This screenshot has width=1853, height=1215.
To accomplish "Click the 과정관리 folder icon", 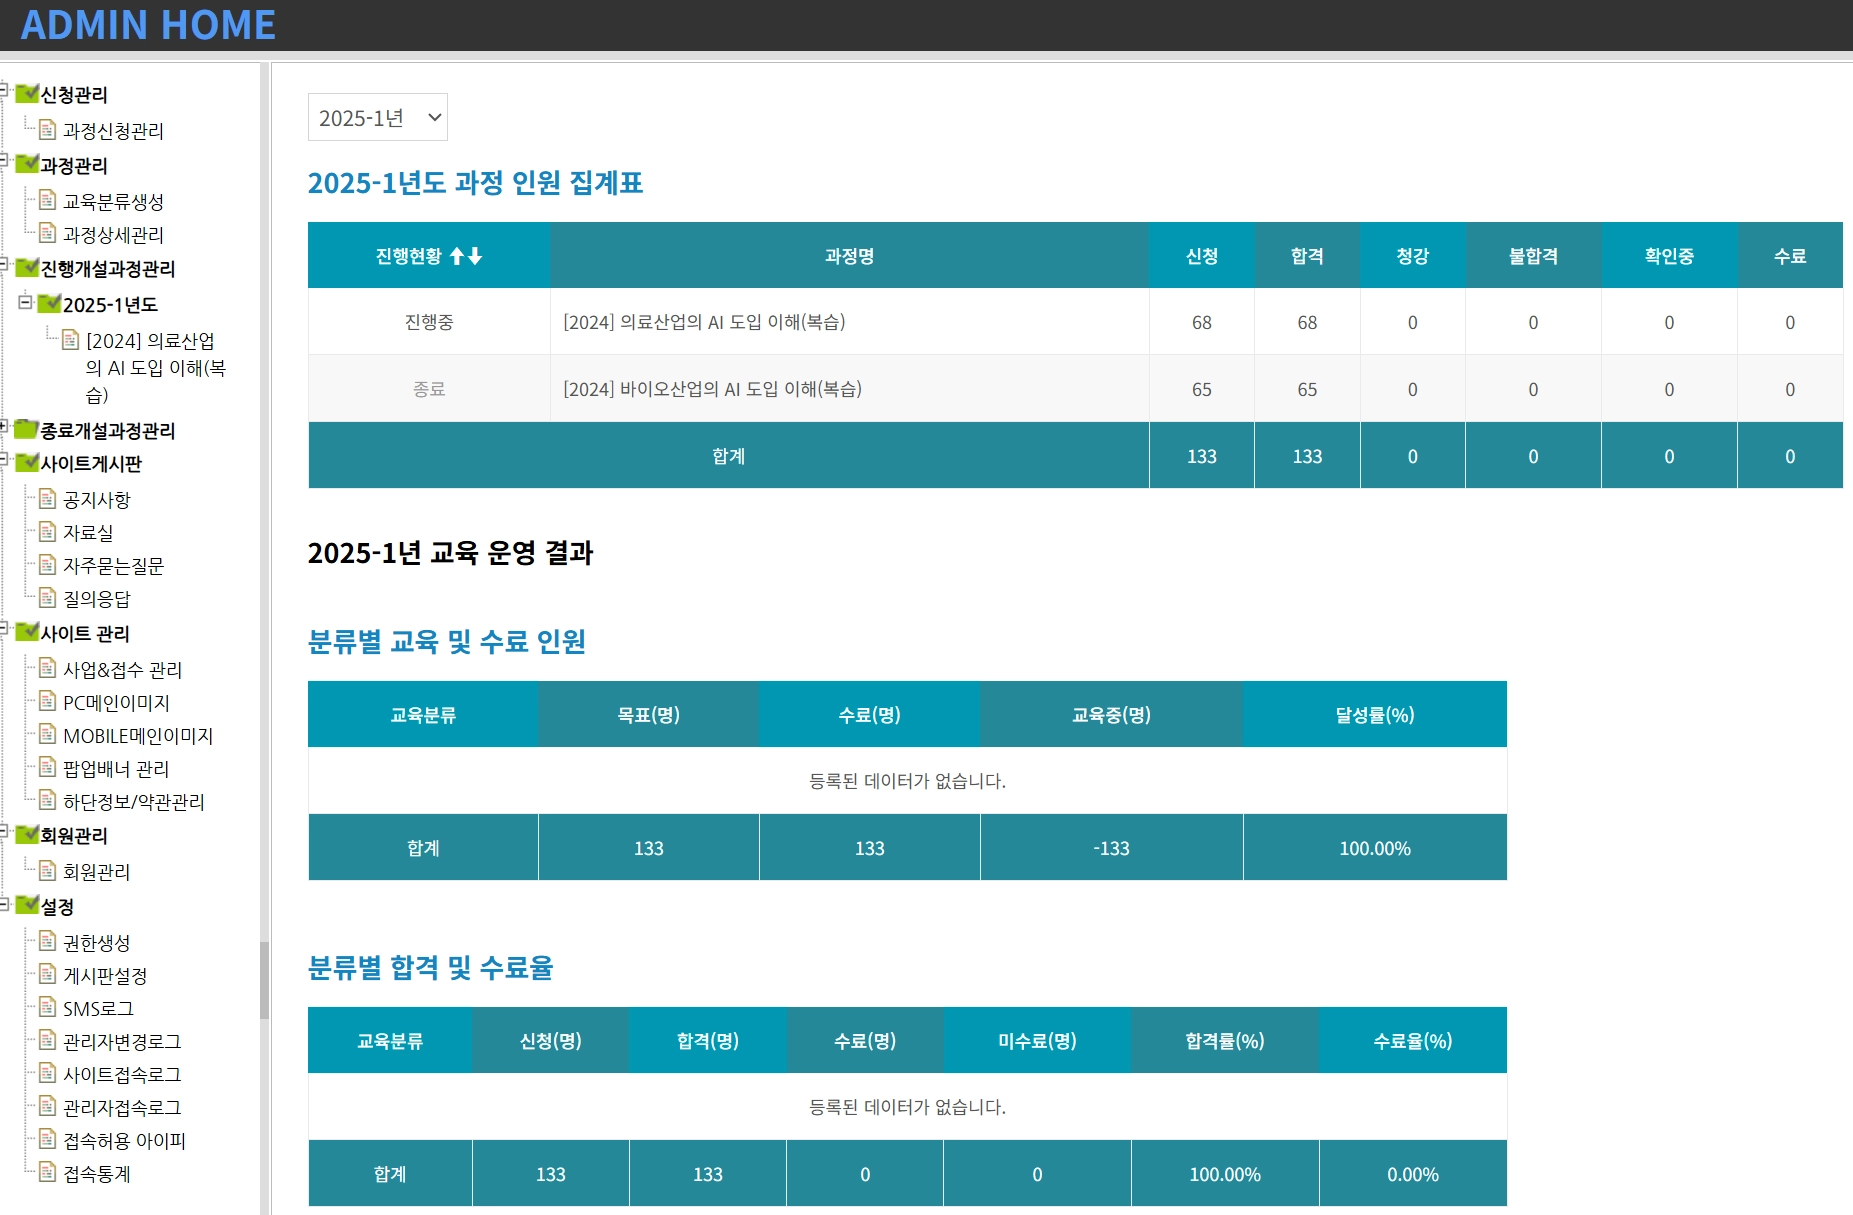I will pyautogui.click(x=27, y=164).
